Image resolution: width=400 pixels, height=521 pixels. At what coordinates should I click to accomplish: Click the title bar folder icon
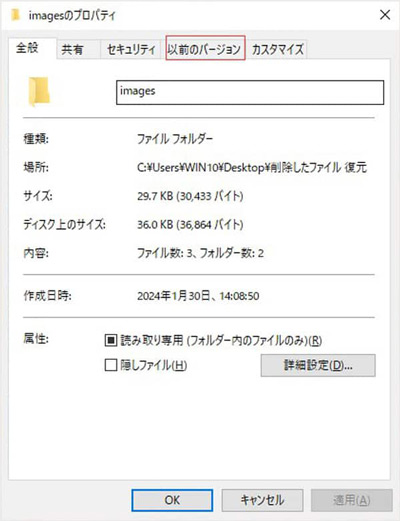(15, 15)
